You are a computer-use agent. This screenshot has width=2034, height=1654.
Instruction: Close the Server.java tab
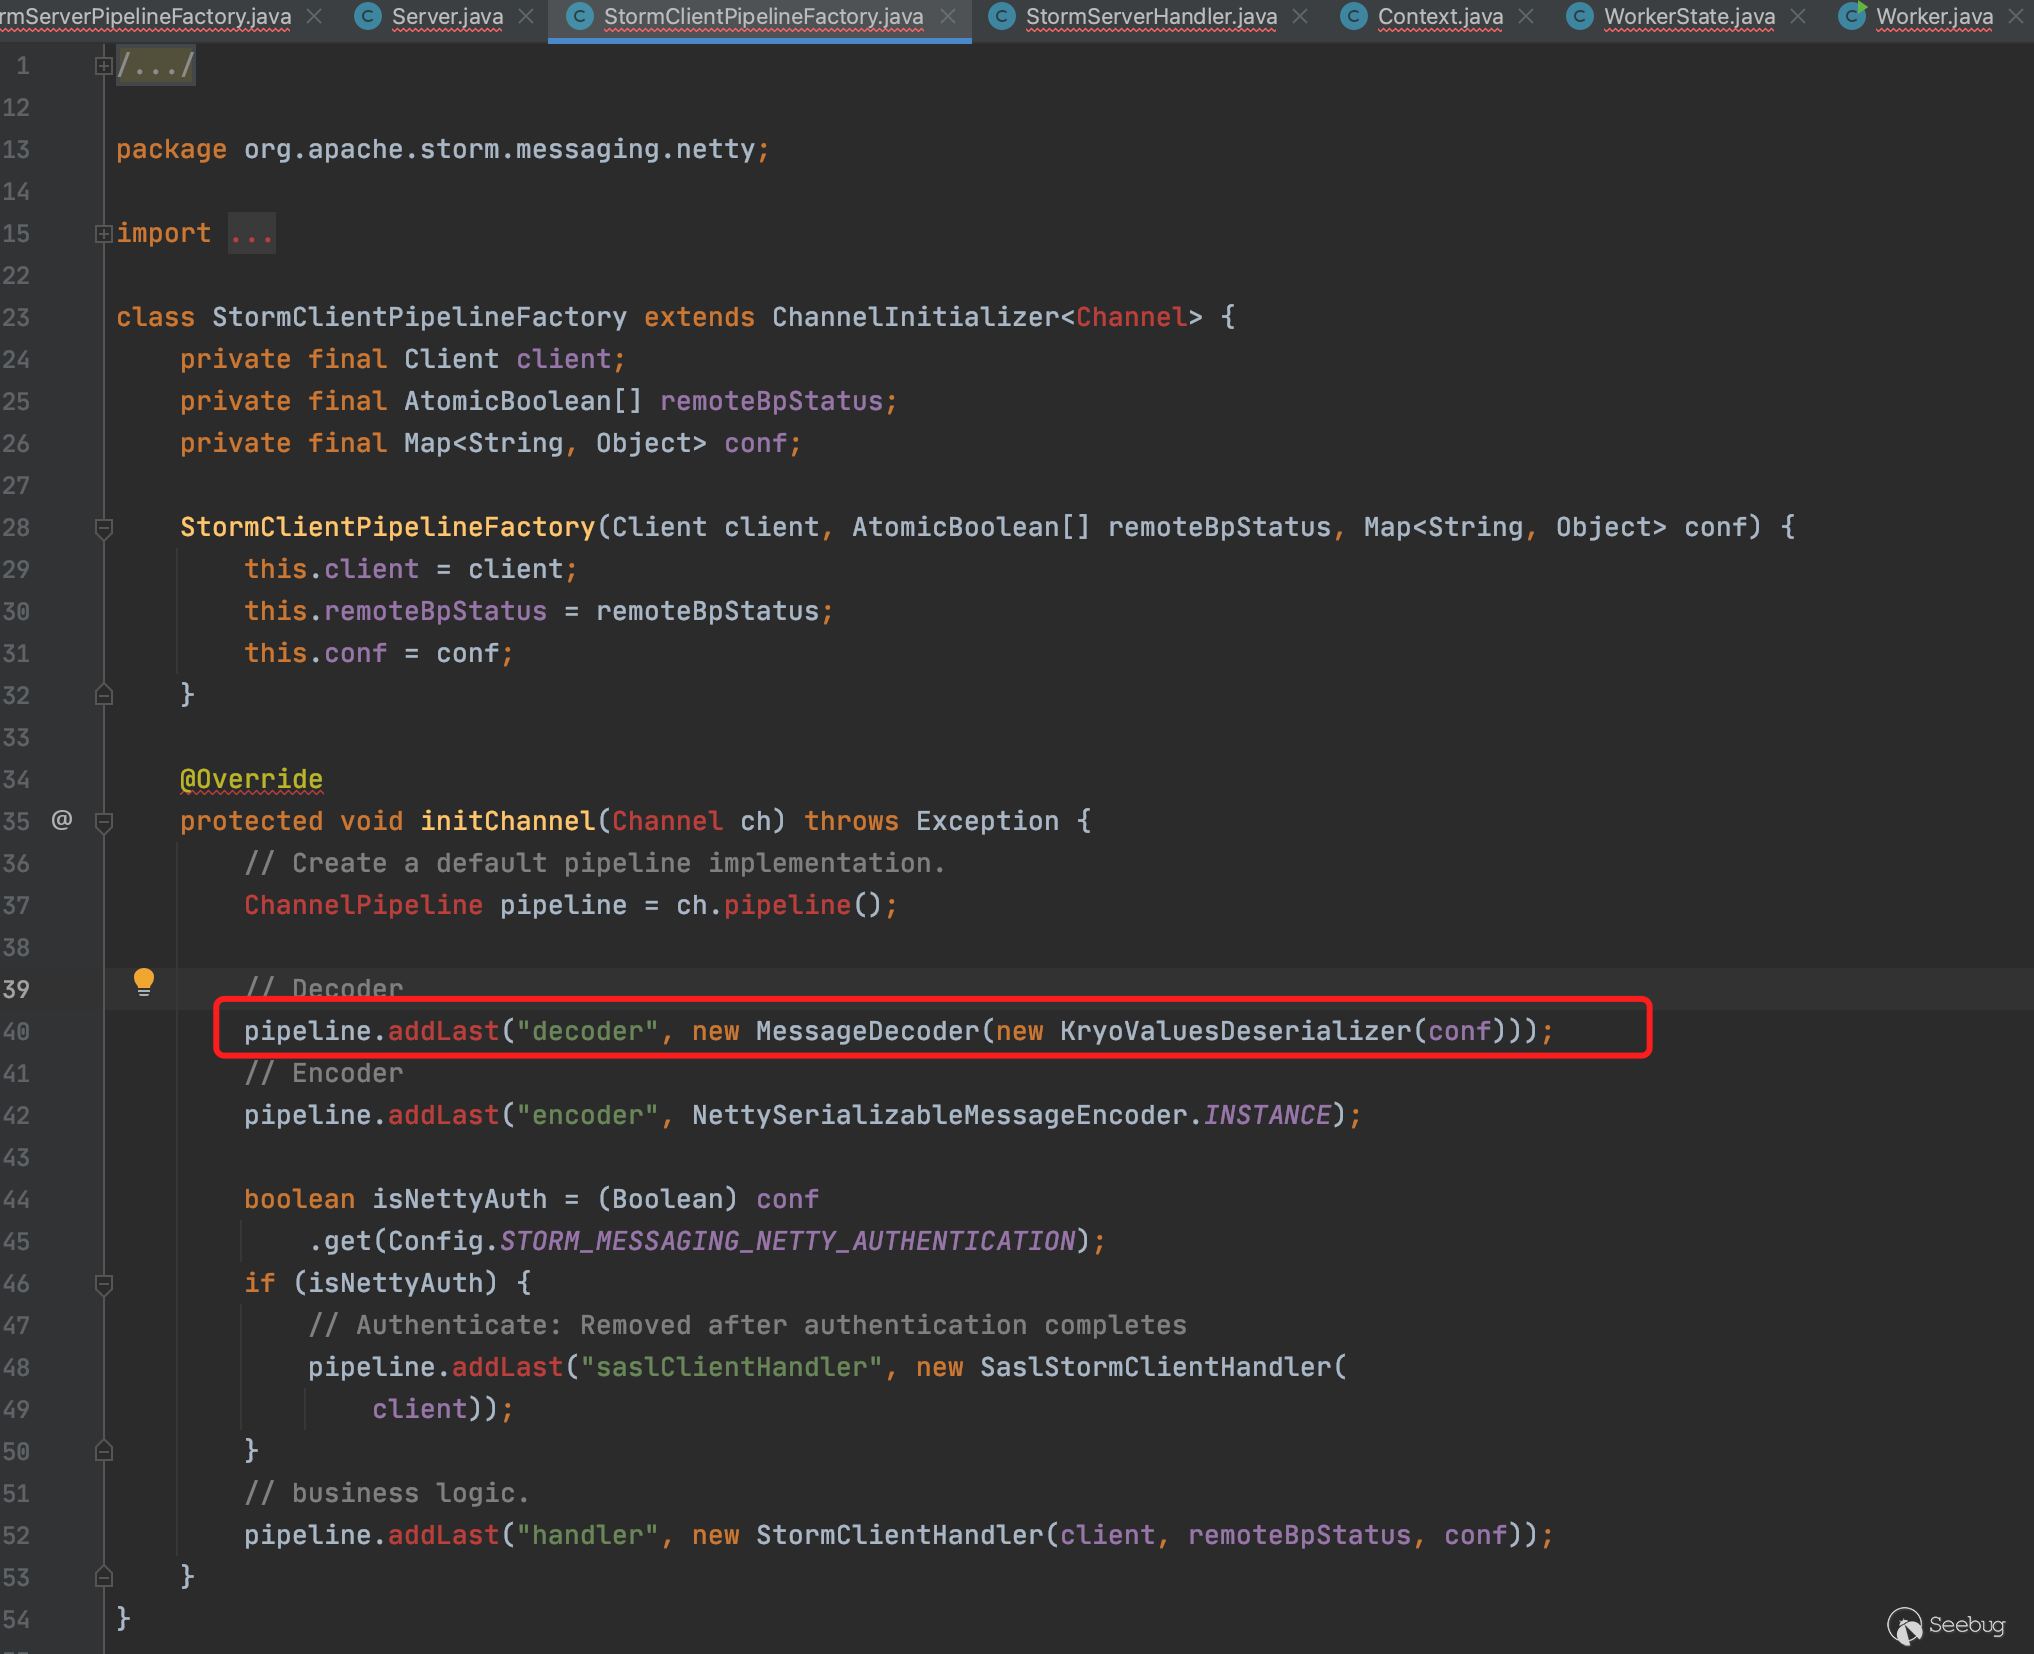[x=527, y=16]
